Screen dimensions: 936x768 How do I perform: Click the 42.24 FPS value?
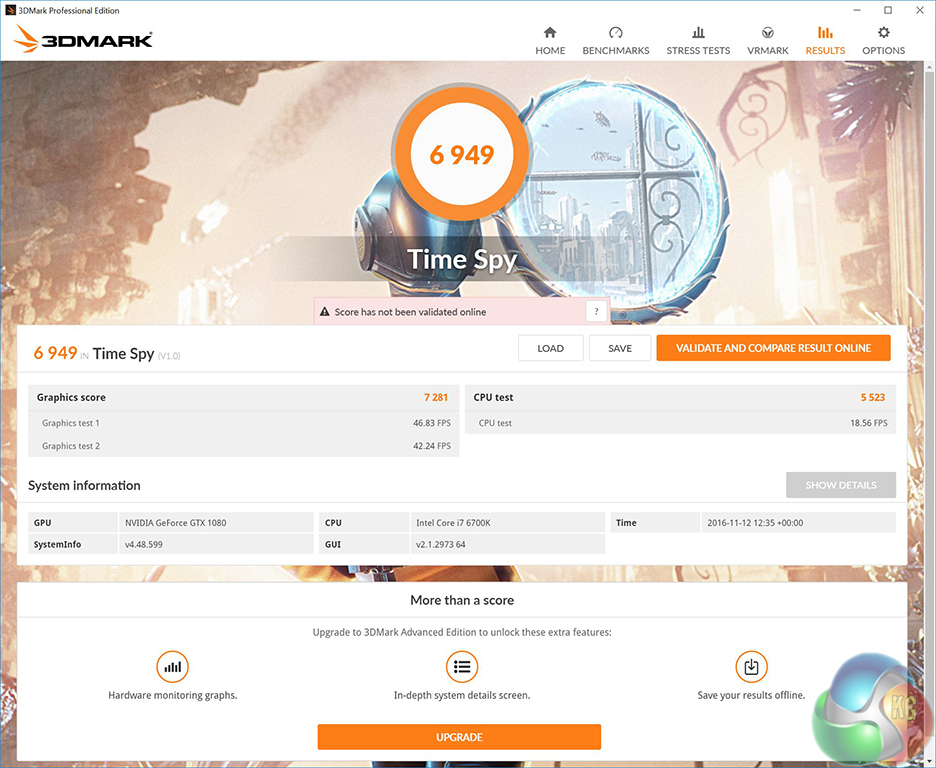(x=432, y=446)
